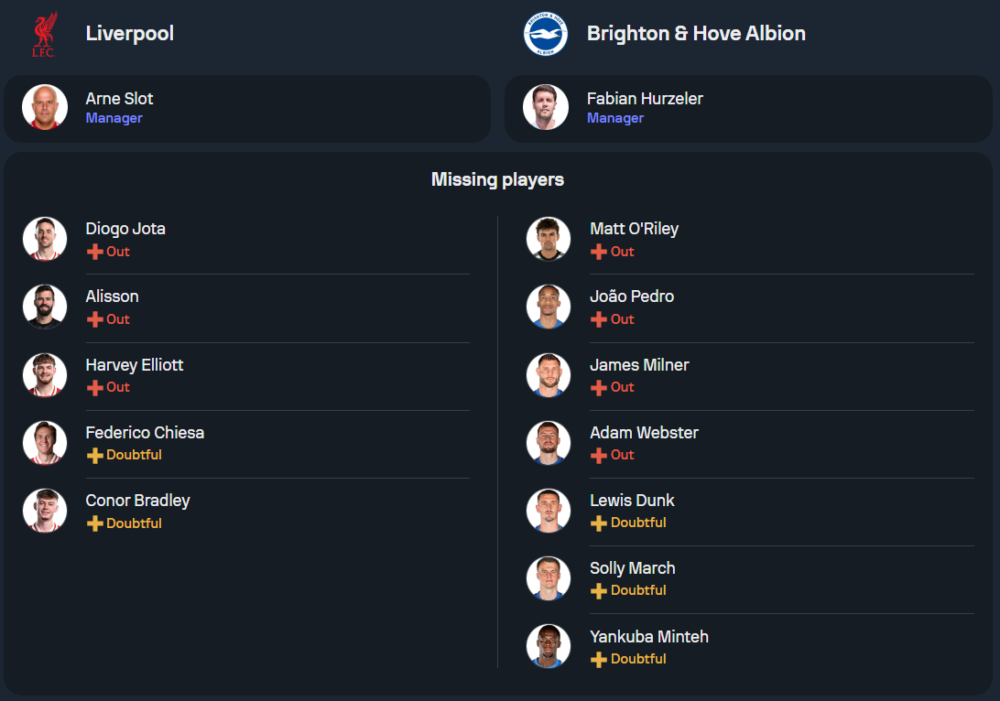Screen dimensions: 1000x701
Task: Open the Brighton & Hove Albion team link
Action: (x=696, y=33)
